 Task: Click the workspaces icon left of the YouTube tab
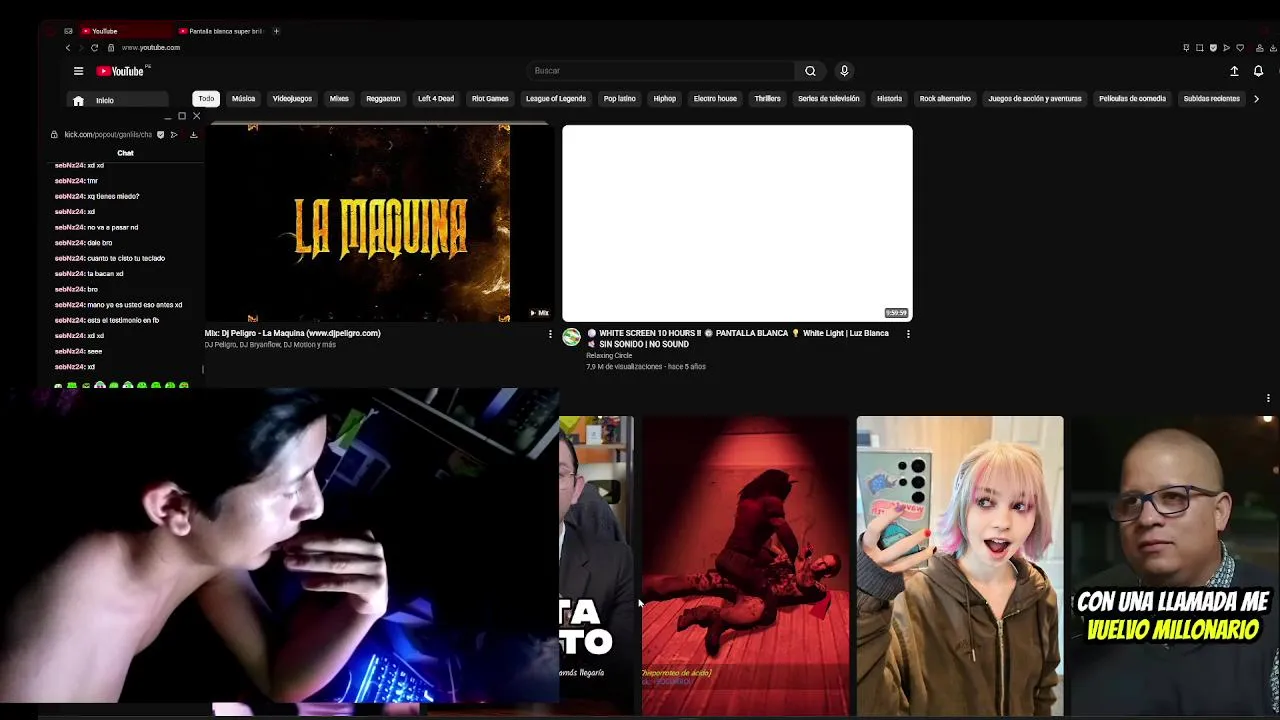[x=68, y=31]
